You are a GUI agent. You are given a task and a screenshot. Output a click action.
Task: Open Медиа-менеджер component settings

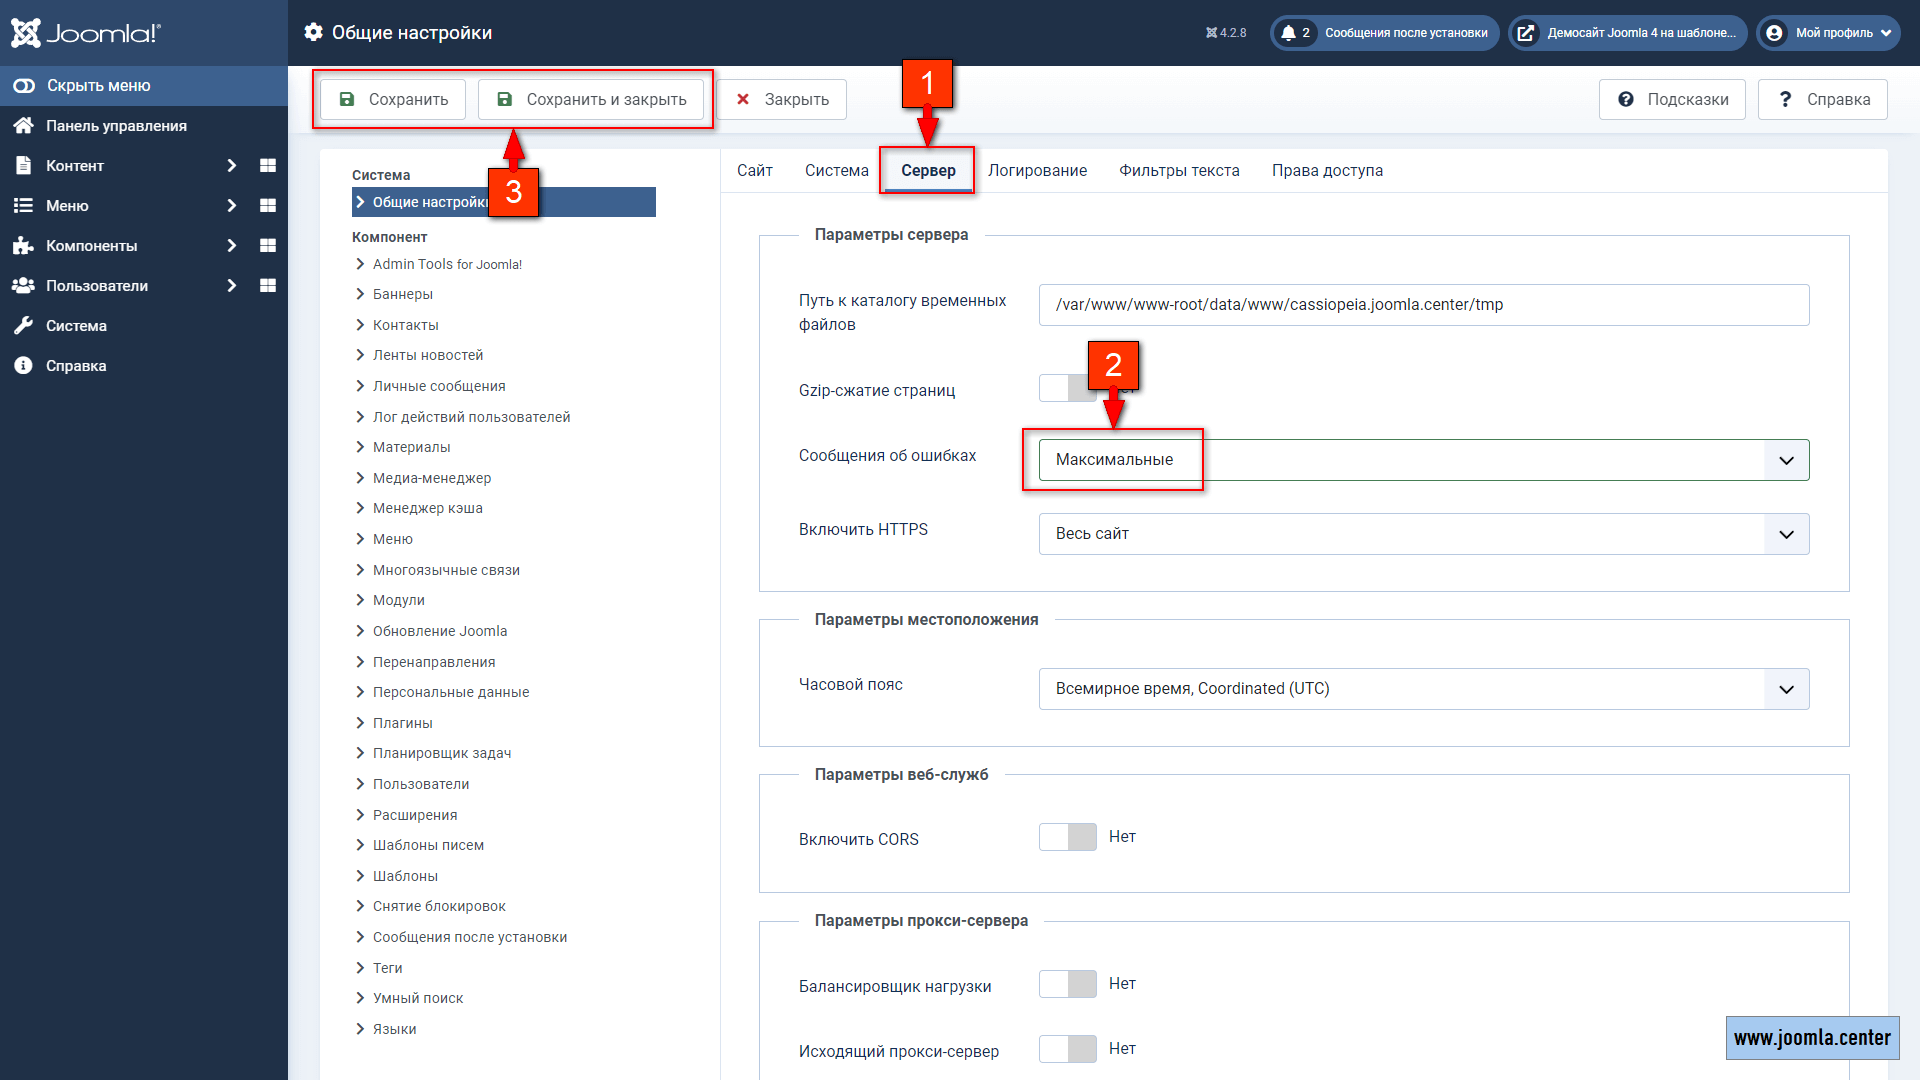(432, 478)
